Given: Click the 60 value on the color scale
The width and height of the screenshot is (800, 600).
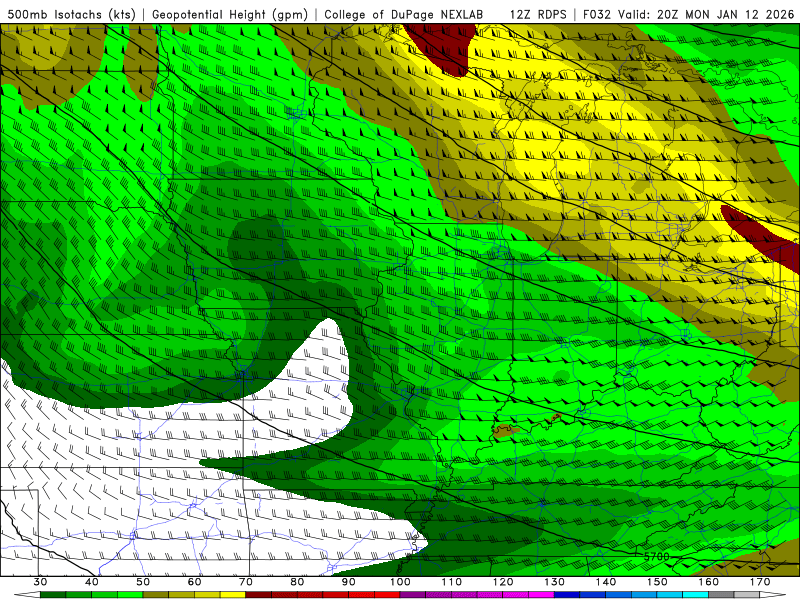Looking at the screenshot, I should point(194,582).
